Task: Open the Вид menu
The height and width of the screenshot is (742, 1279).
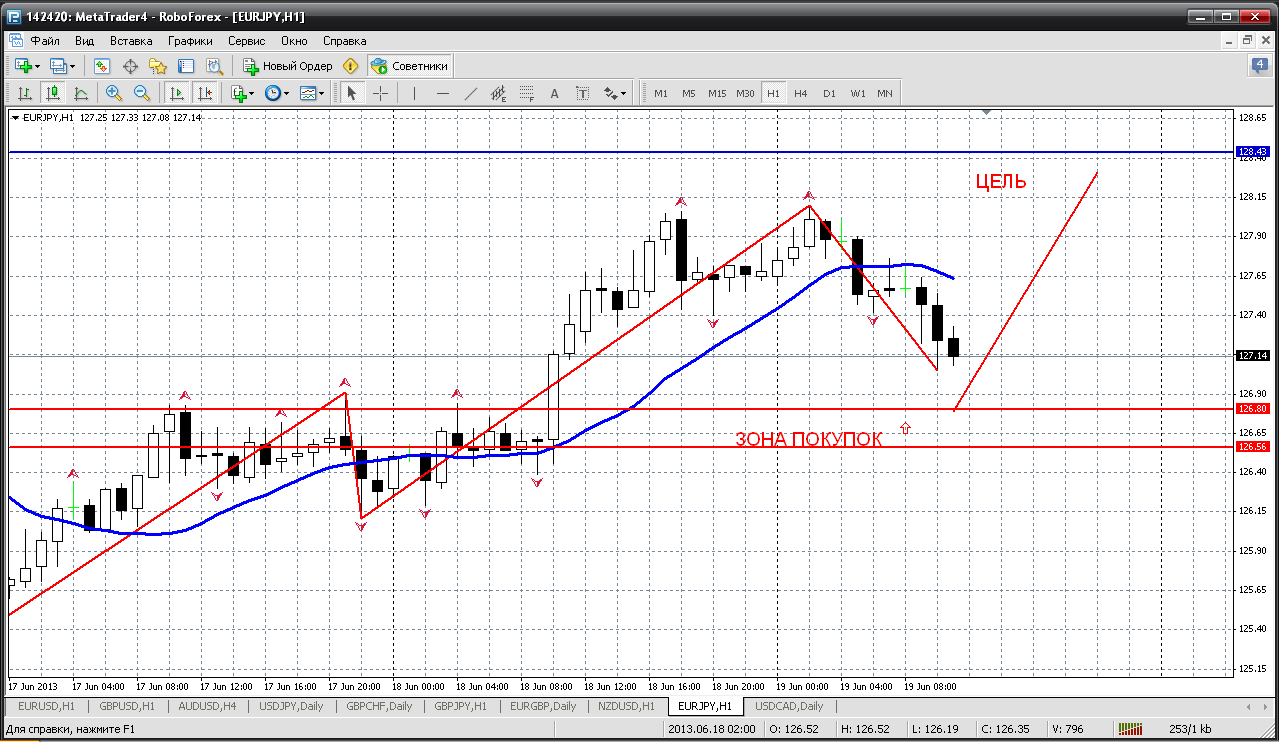Action: pos(85,41)
